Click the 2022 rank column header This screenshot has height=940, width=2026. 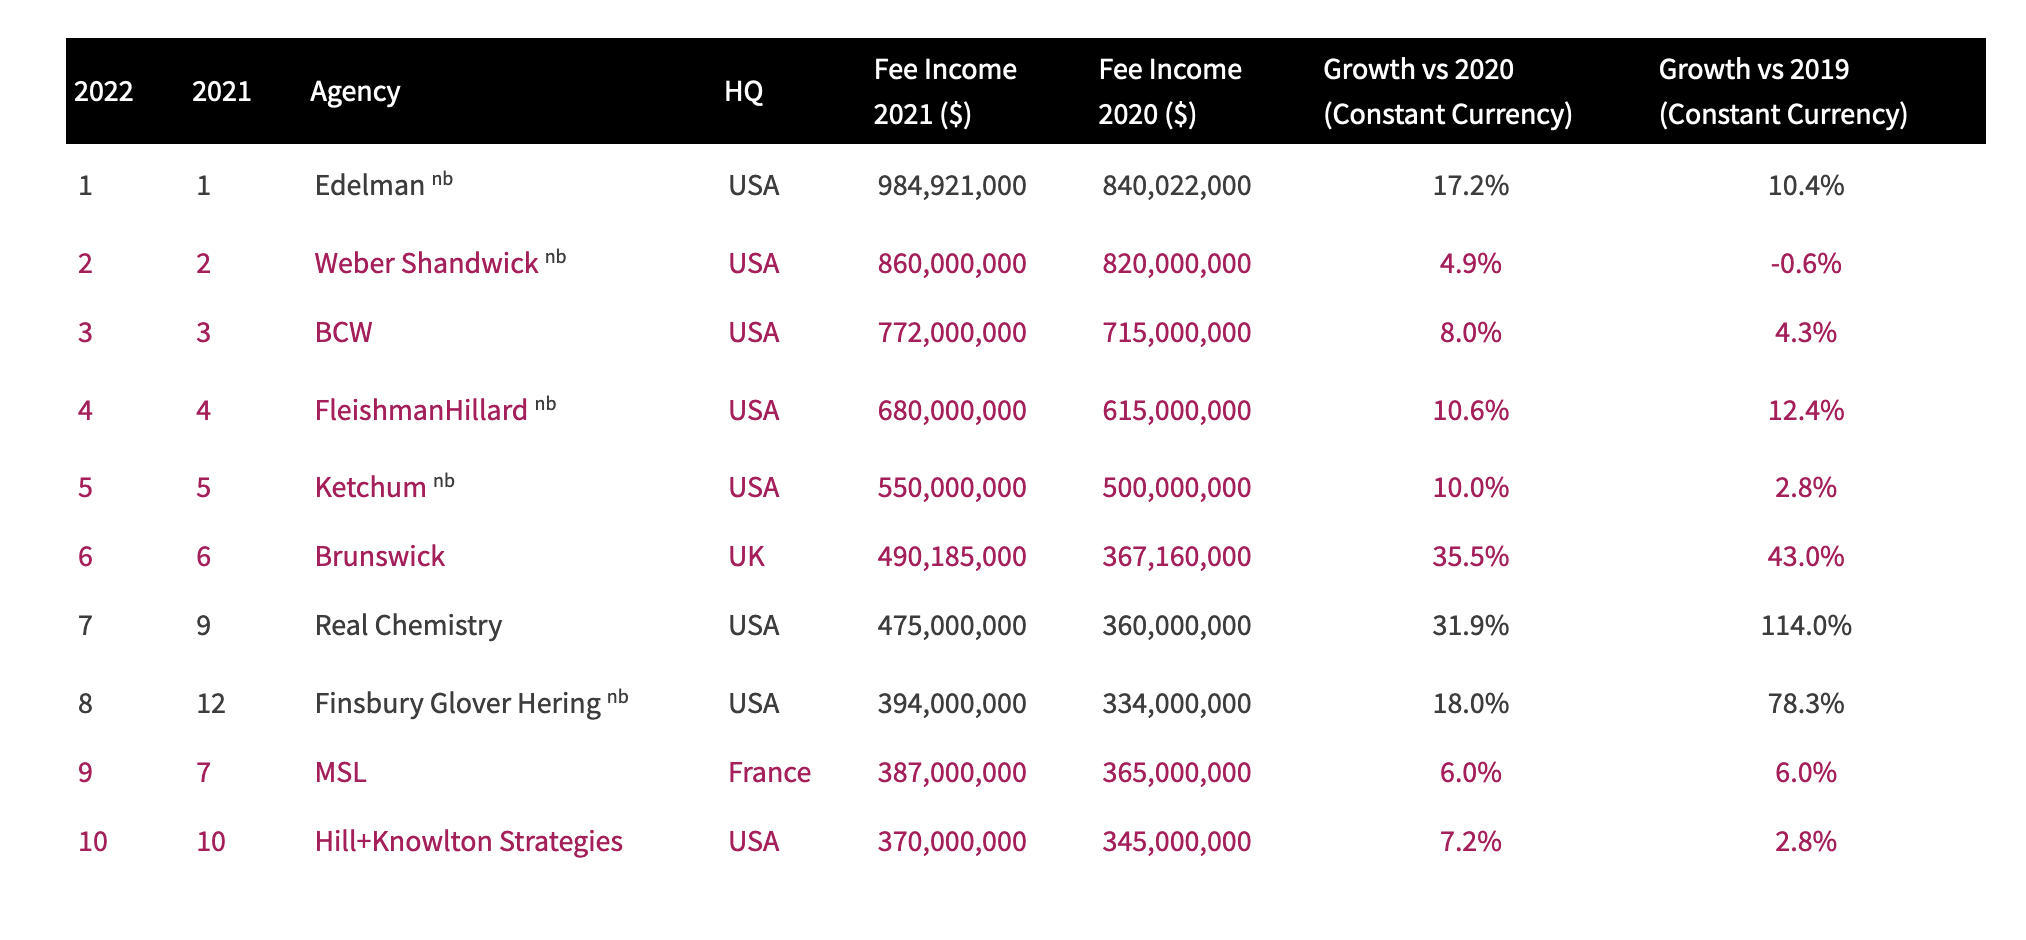coord(103,92)
